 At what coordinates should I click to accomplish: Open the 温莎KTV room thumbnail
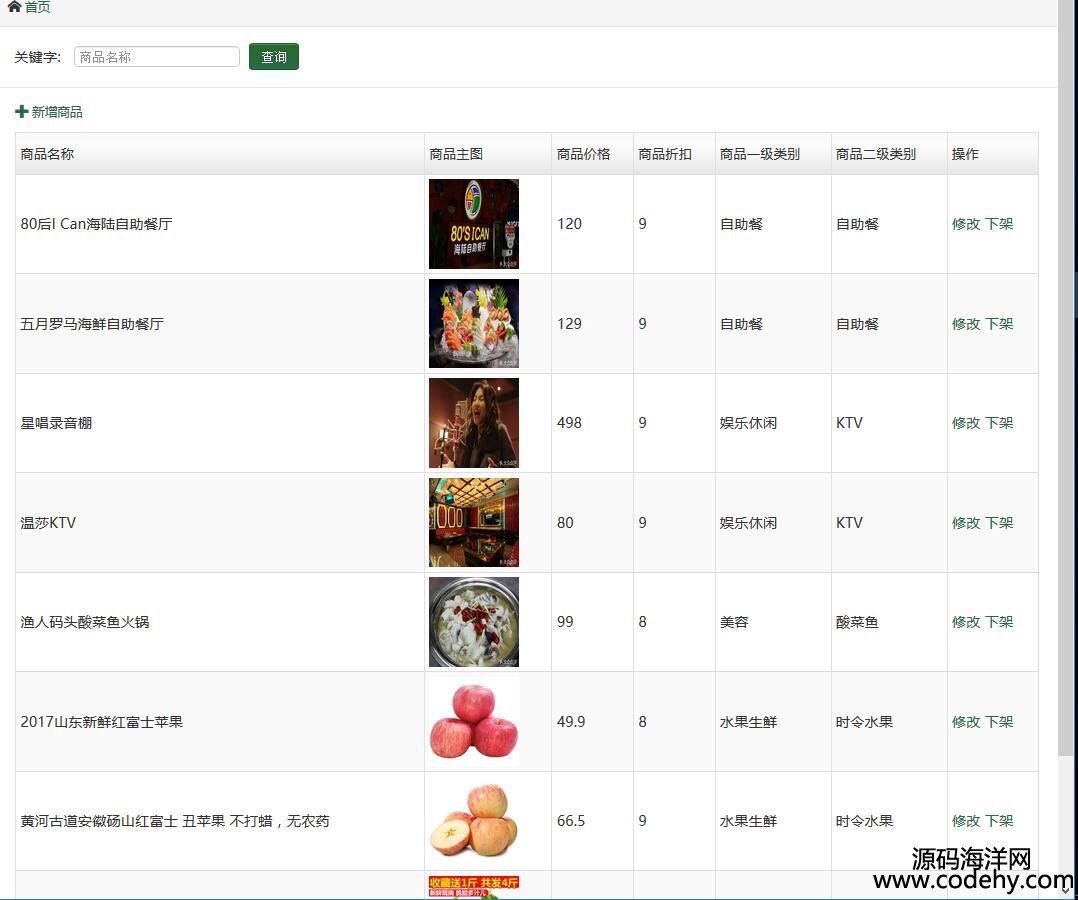[x=474, y=523]
